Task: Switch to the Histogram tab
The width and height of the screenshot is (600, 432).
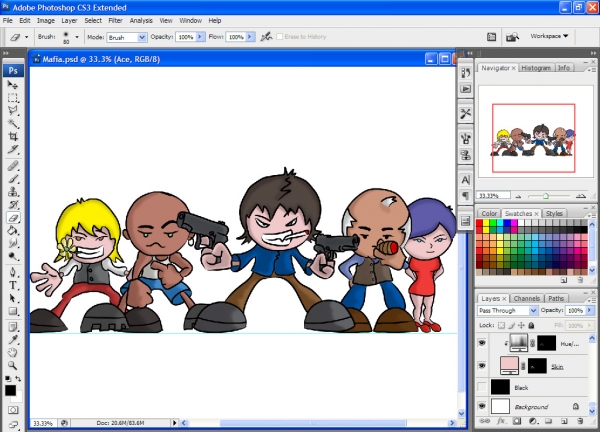Action: click(536, 68)
